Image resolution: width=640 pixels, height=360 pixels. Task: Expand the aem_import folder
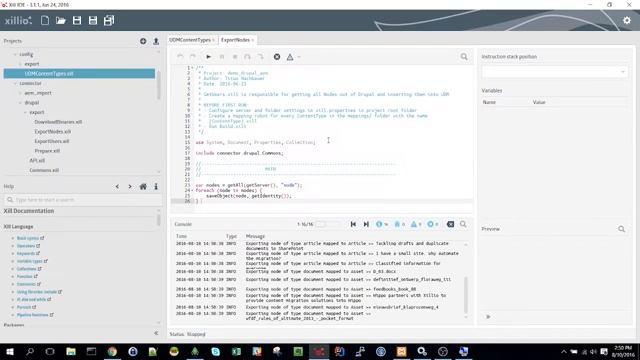(20, 93)
